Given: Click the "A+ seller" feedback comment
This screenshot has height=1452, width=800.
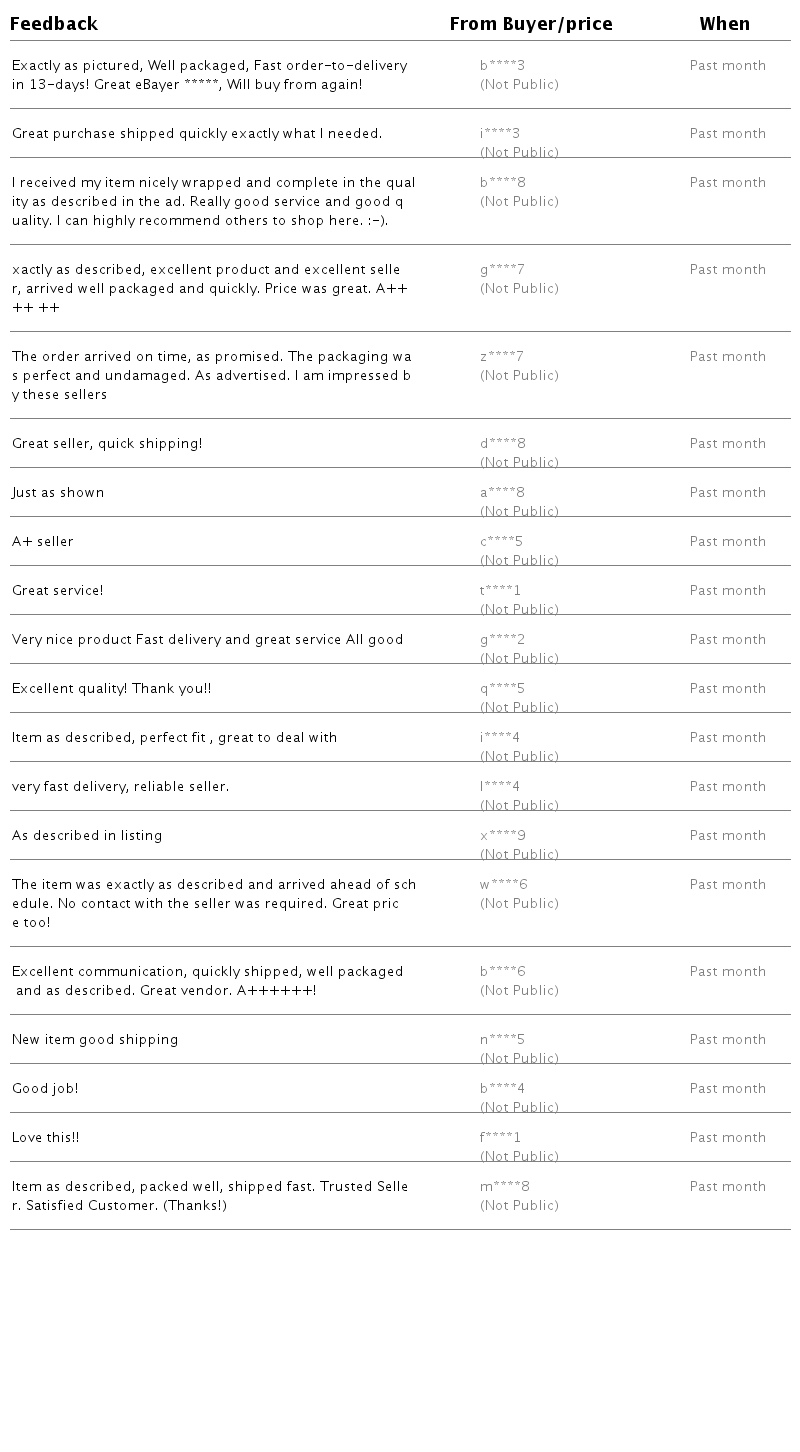Looking at the screenshot, I should pos(43,542).
